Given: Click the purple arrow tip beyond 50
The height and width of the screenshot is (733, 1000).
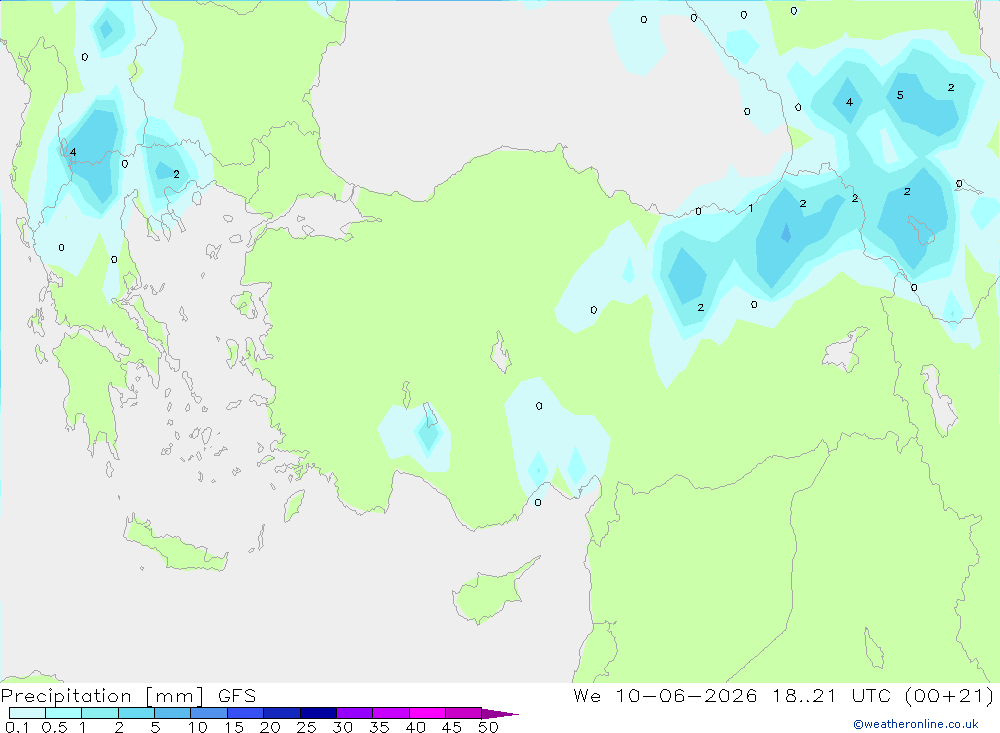Looking at the screenshot, I should [x=500, y=714].
